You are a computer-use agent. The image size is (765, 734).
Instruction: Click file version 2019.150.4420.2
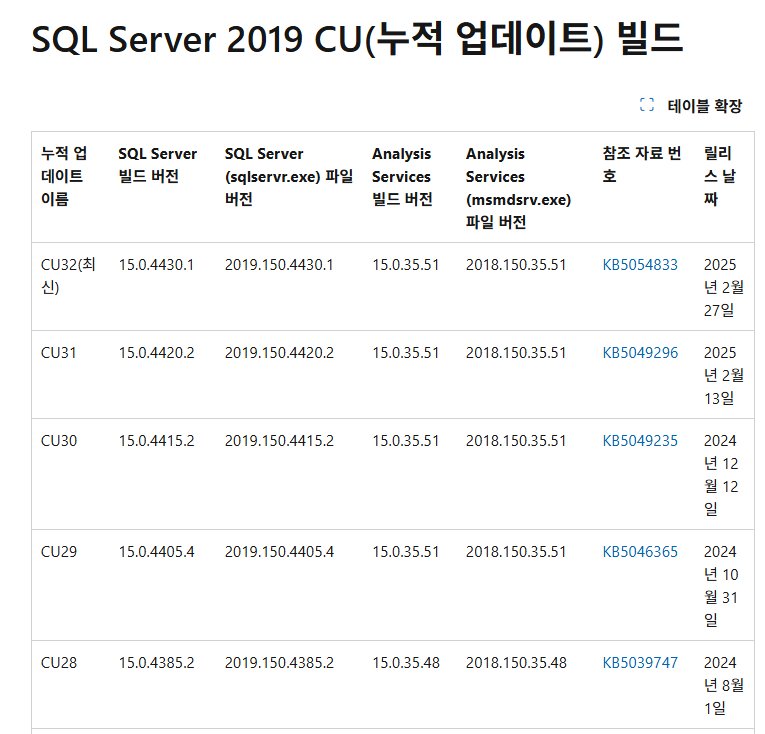[279, 353]
